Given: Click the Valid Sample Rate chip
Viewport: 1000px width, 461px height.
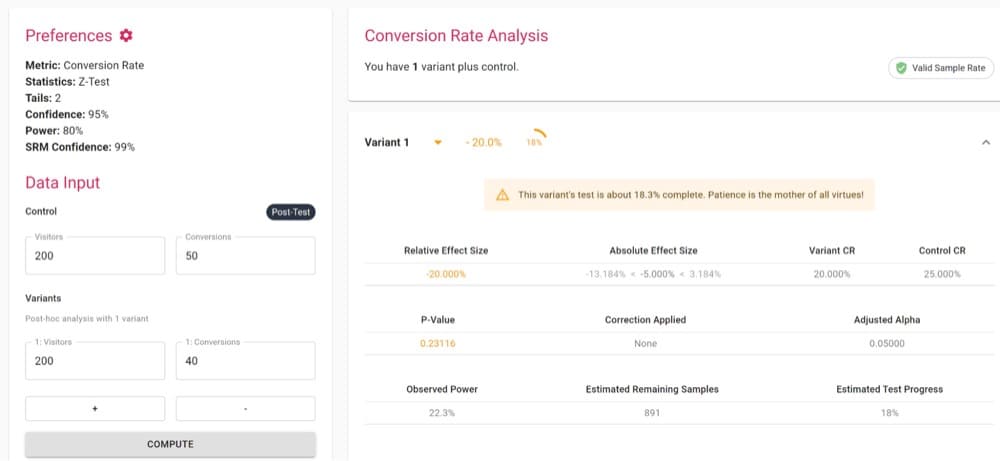Looking at the screenshot, I should coord(941,68).
